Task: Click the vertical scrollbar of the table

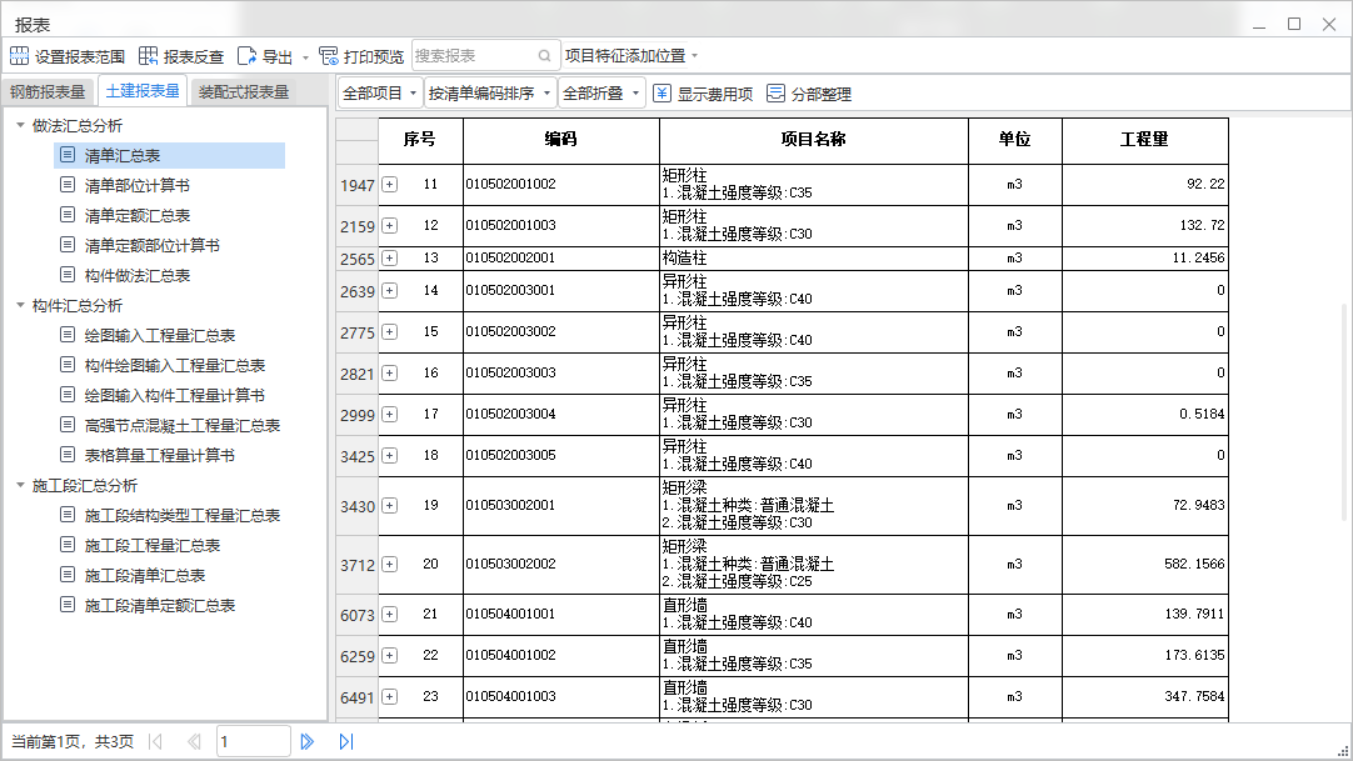Action: [x=1343, y=412]
